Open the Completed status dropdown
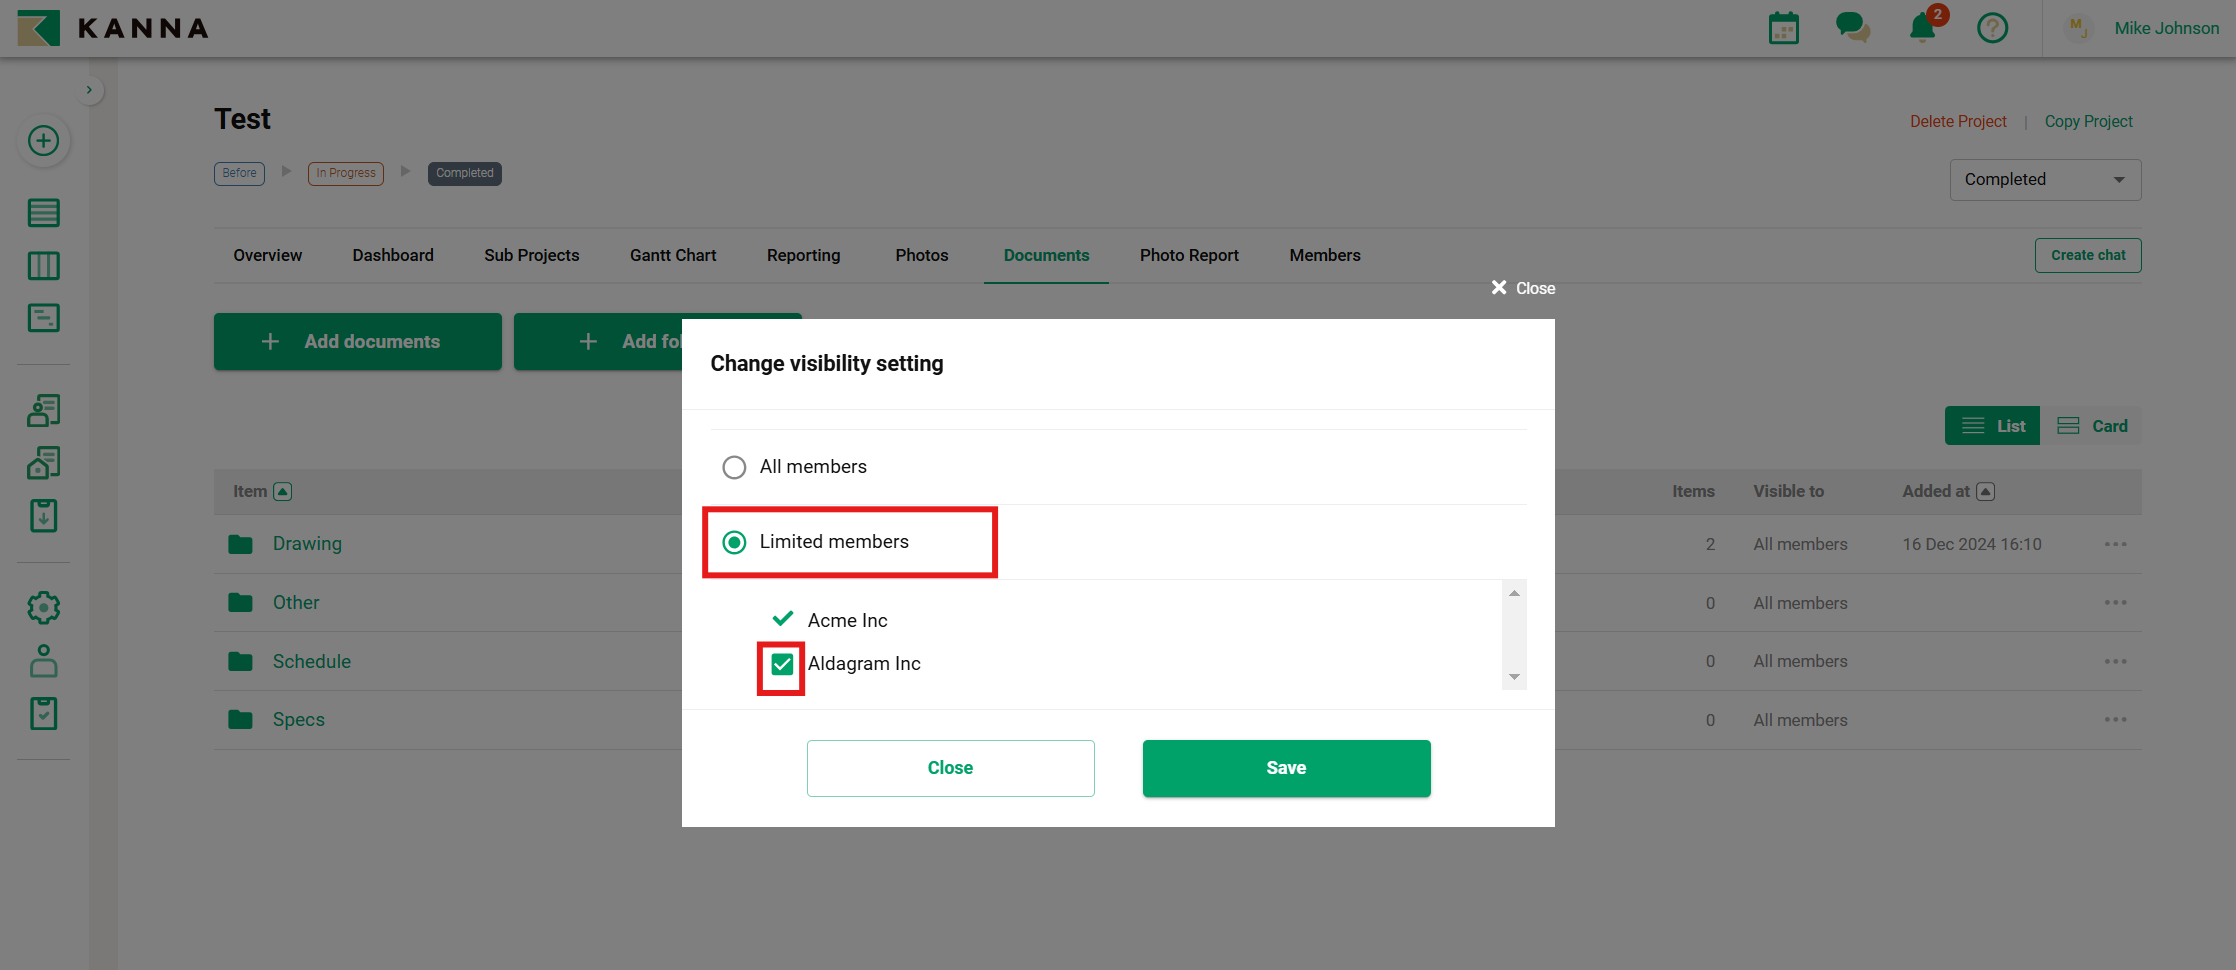The width and height of the screenshot is (2236, 970). pos(2044,180)
